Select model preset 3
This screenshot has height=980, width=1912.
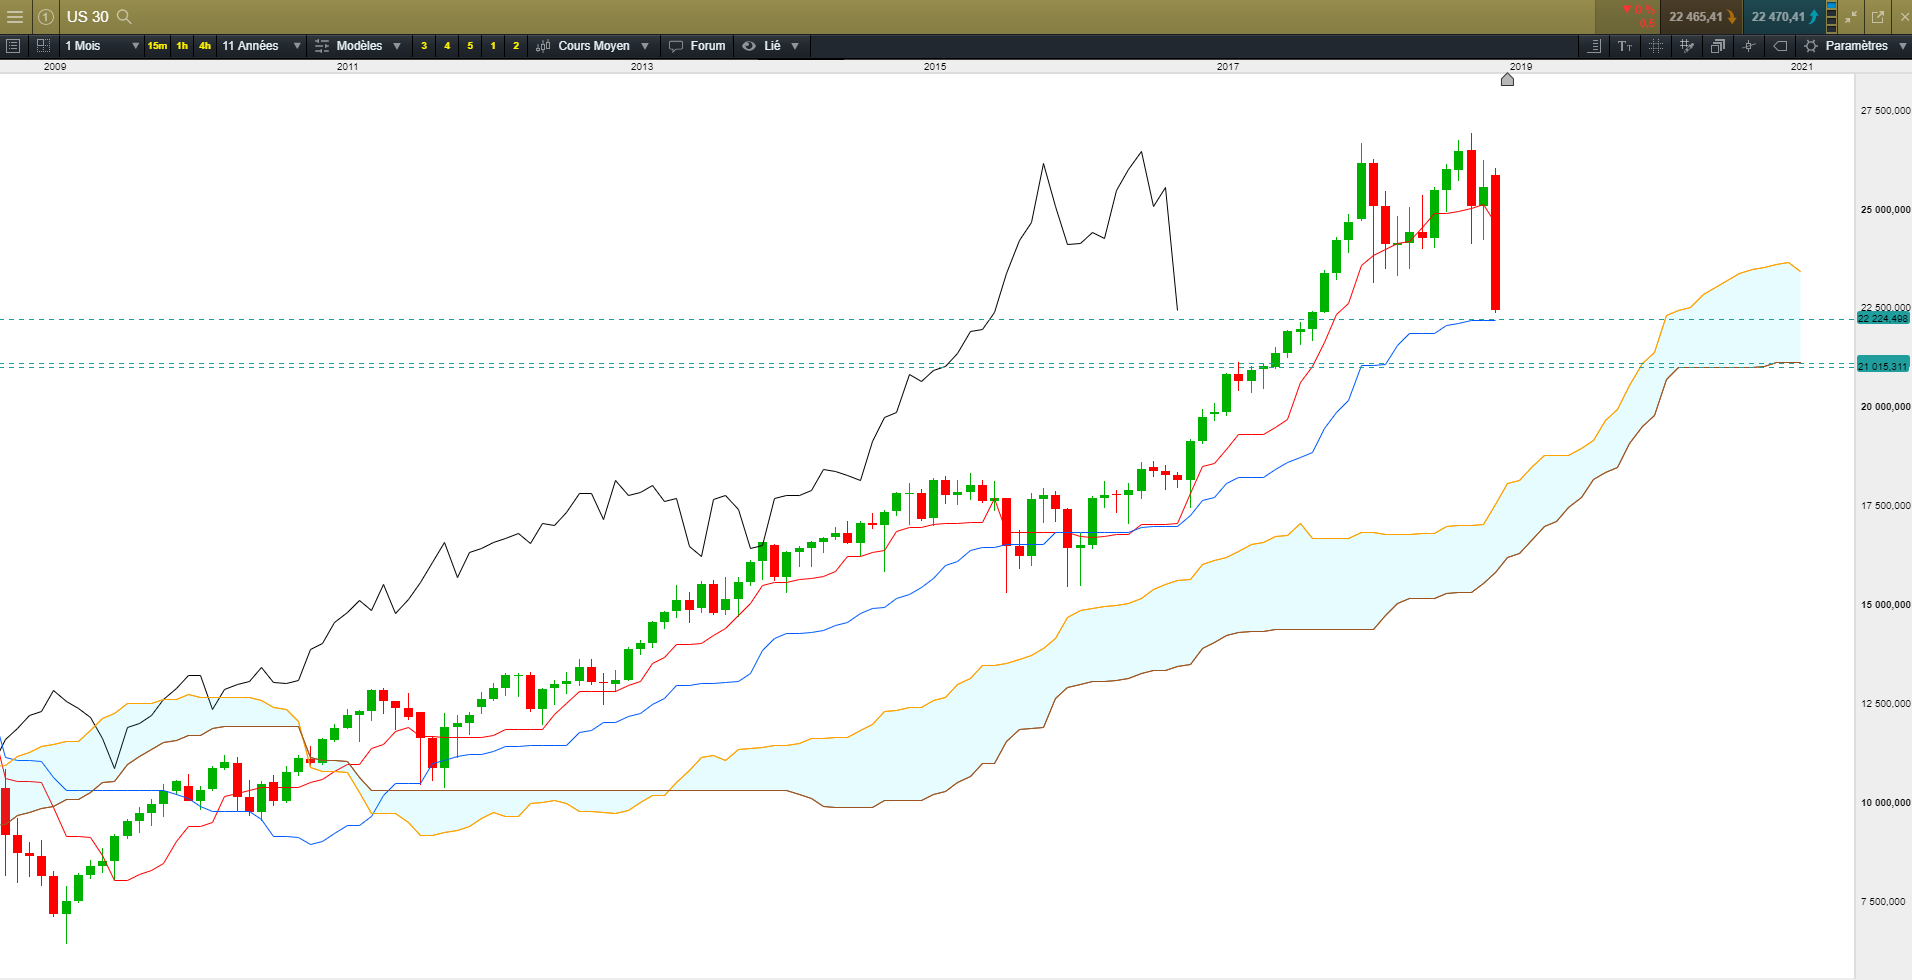pos(424,46)
